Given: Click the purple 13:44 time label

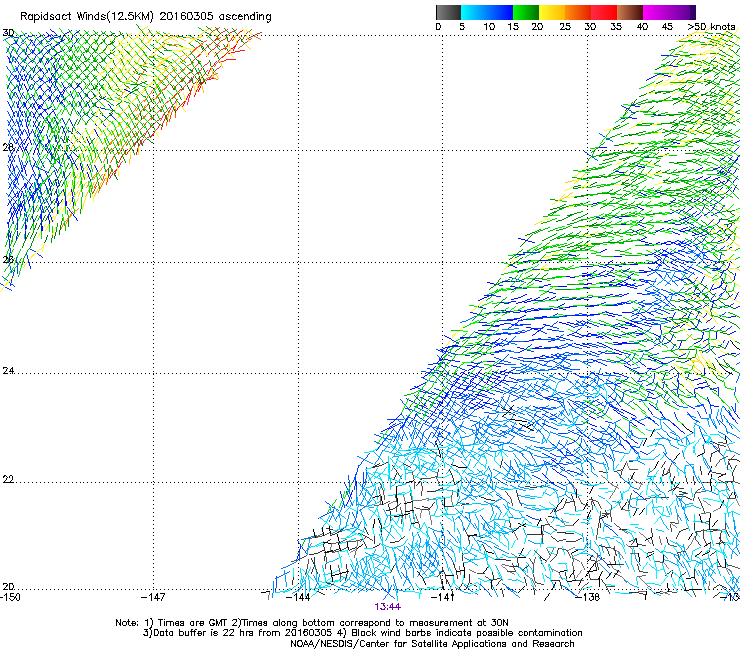Looking at the screenshot, I should pos(387,607).
